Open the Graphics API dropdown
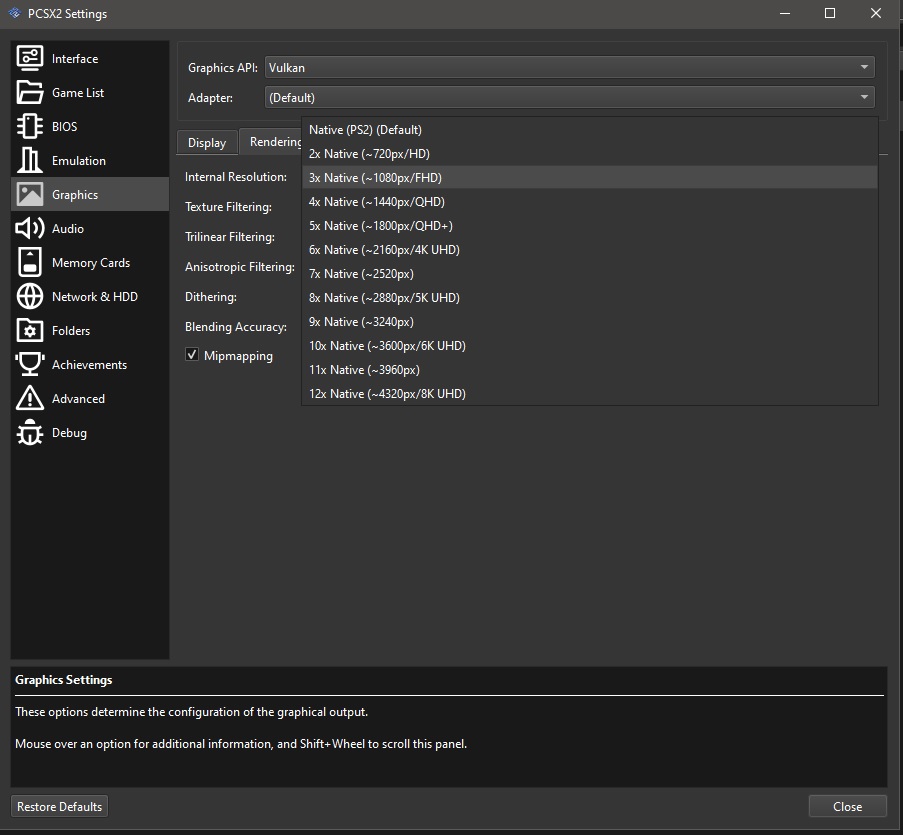 [570, 67]
